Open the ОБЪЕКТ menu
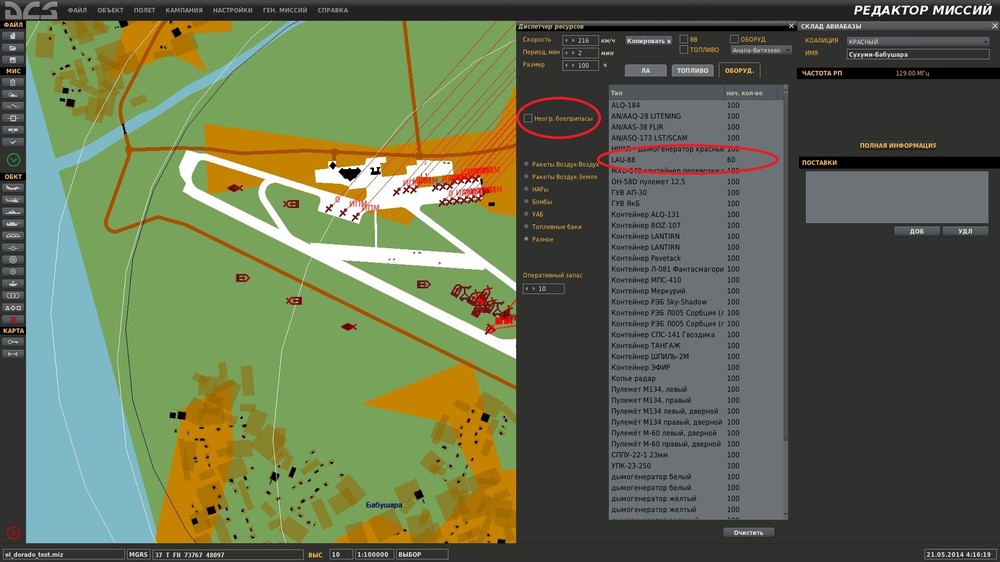Screen dimensions: 1000x562 (110, 10)
